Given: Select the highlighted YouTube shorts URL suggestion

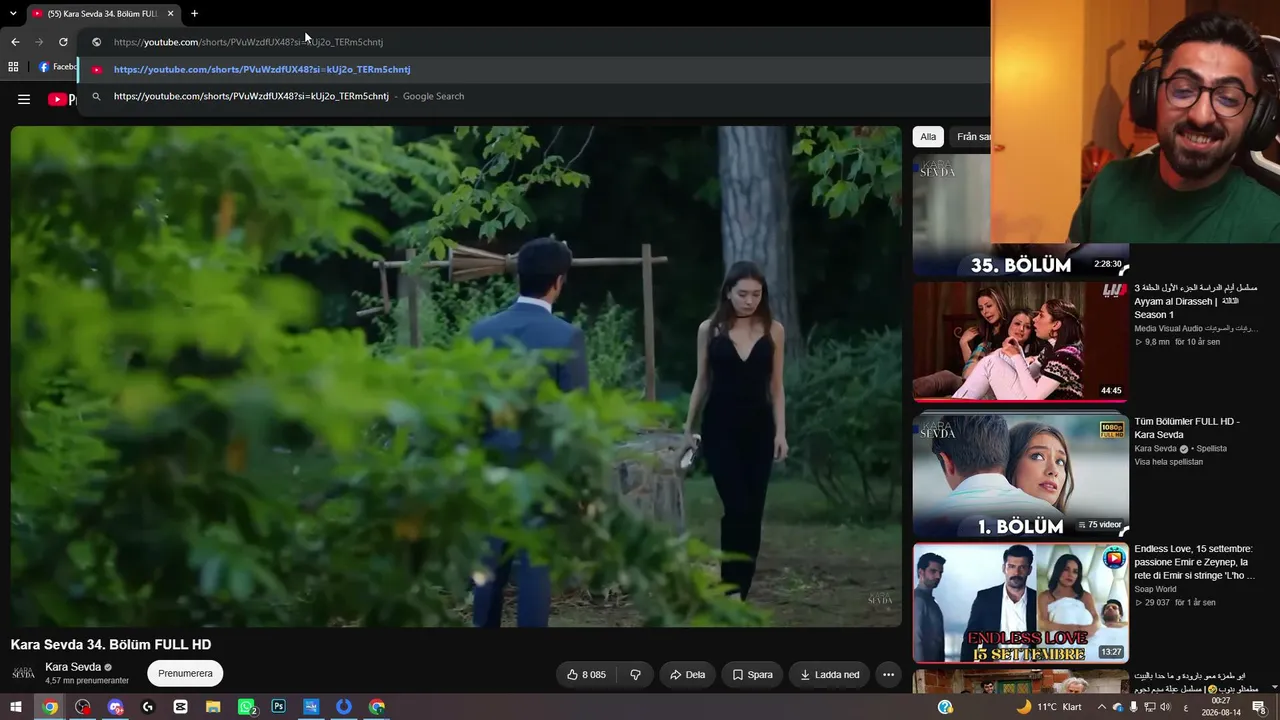Looking at the screenshot, I should coord(534,70).
